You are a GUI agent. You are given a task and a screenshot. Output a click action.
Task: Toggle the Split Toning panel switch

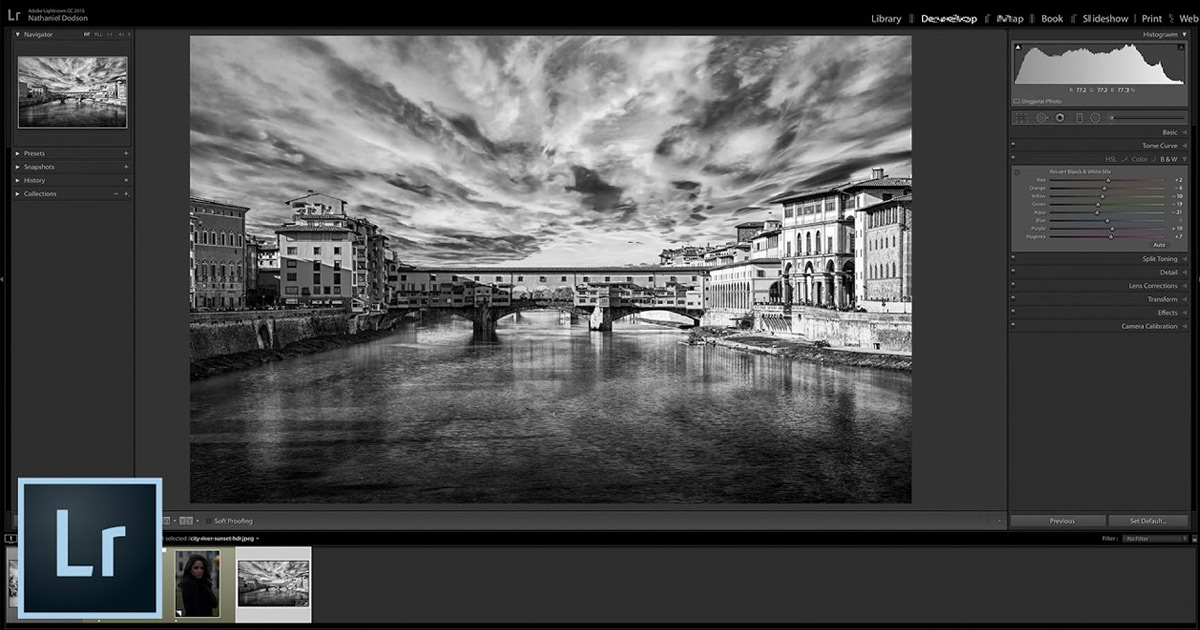(x=1013, y=259)
